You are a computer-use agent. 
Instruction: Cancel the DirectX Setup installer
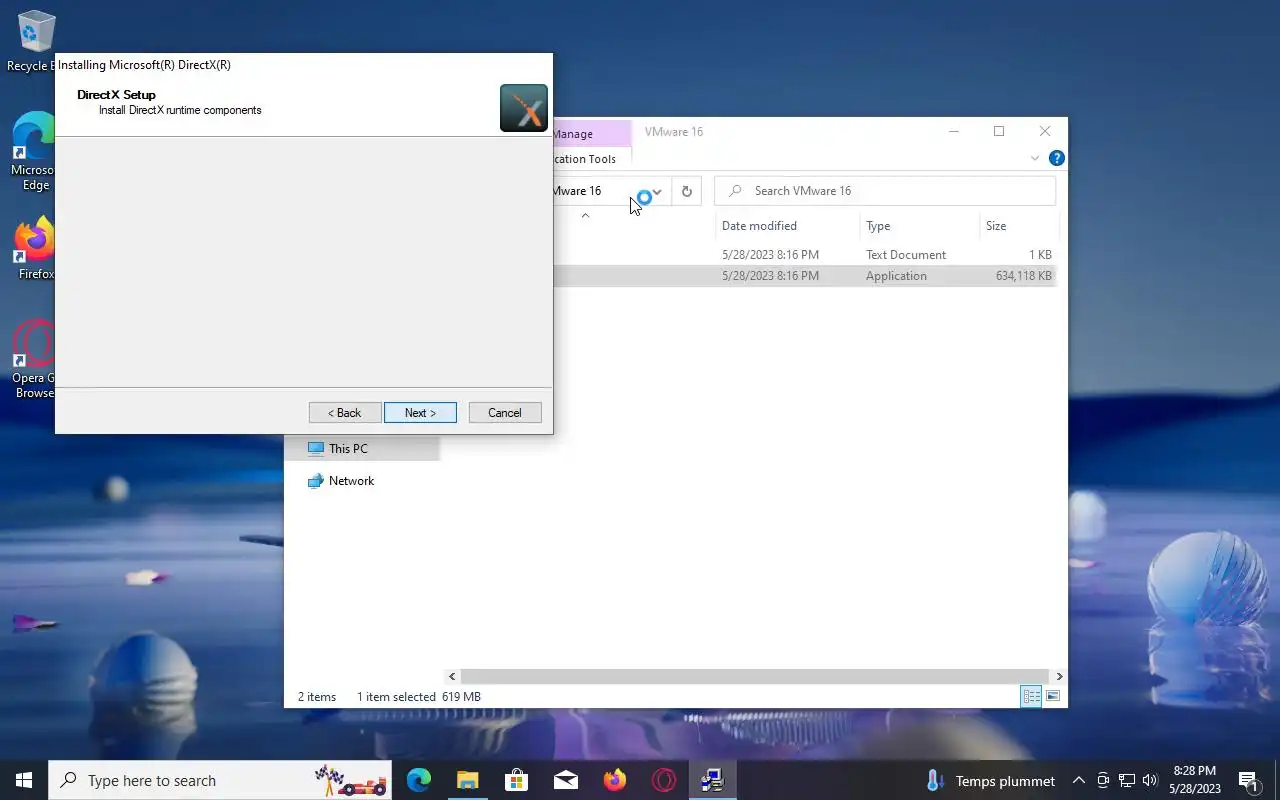(505, 413)
